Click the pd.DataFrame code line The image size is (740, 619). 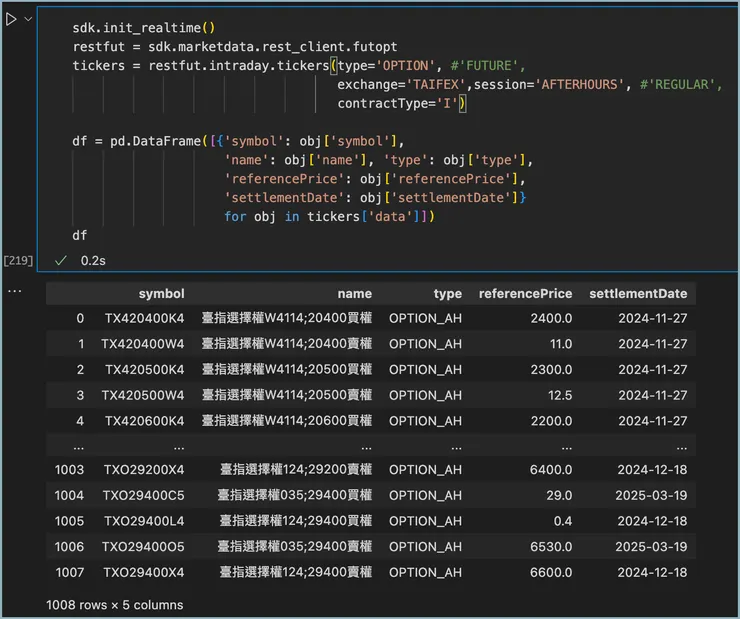click(240, 141)
